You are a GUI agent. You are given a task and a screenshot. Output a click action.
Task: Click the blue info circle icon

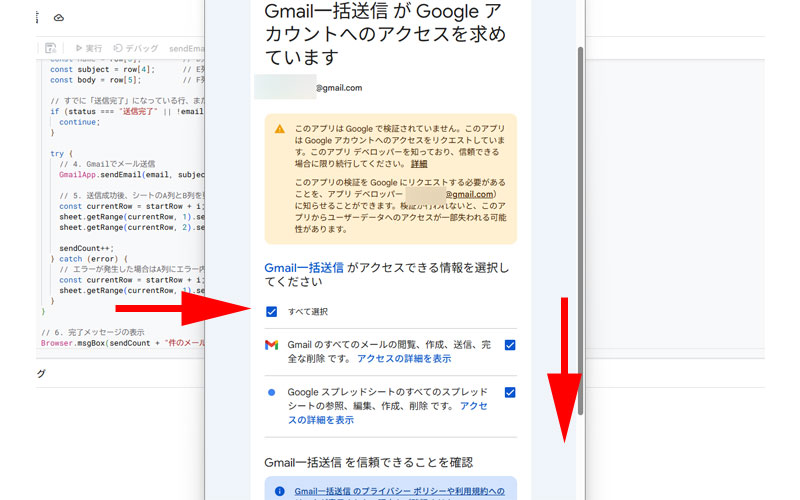pos(279,491)
